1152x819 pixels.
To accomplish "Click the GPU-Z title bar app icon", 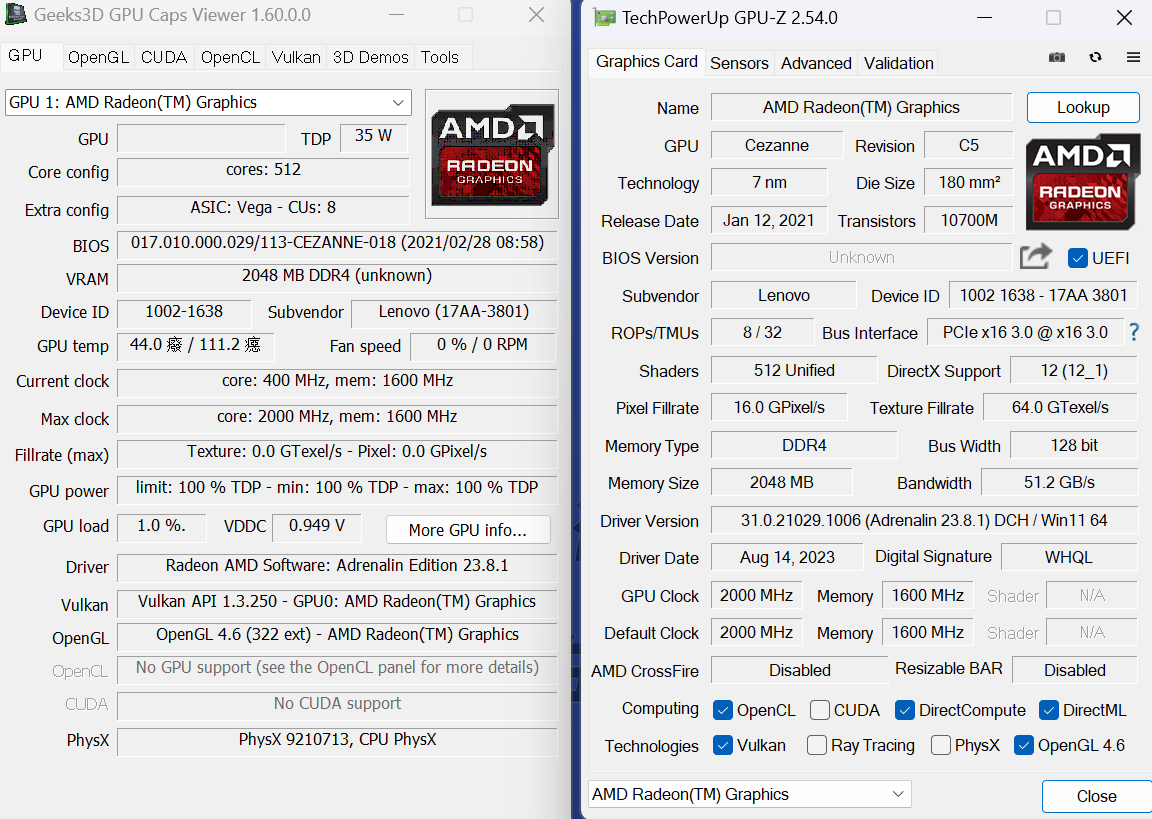I will [605, 18].
